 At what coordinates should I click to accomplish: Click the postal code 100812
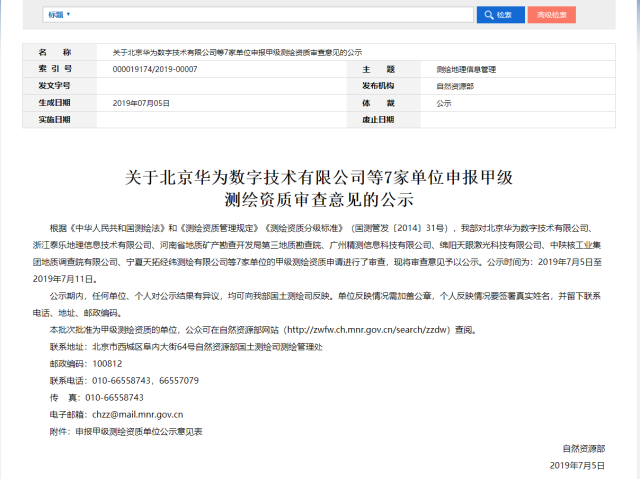pos(107,364)
